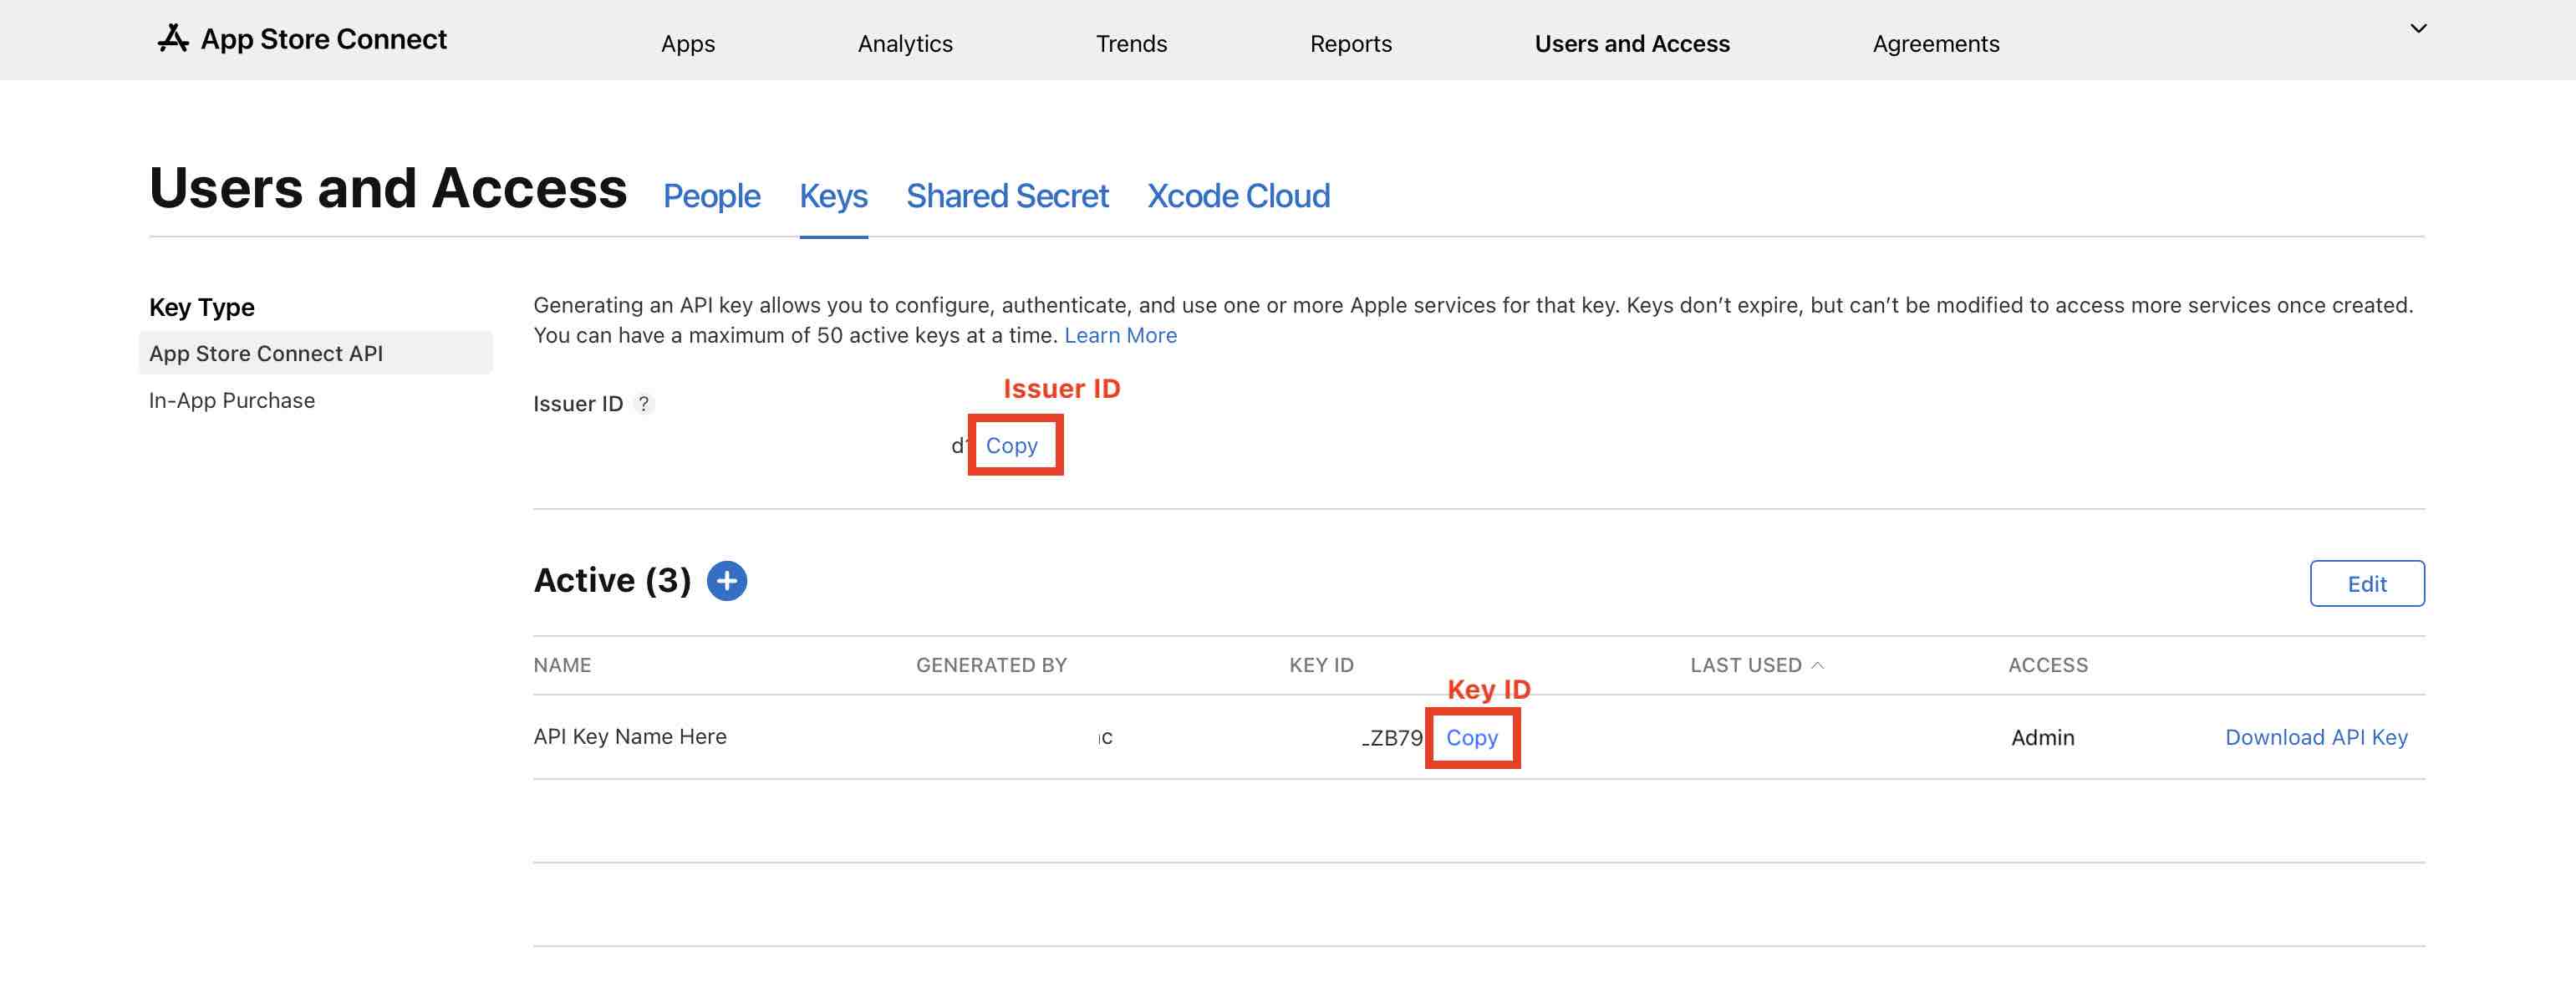Click the App Store Connect title text
The image size is (2576, 998).
(324, 39)
